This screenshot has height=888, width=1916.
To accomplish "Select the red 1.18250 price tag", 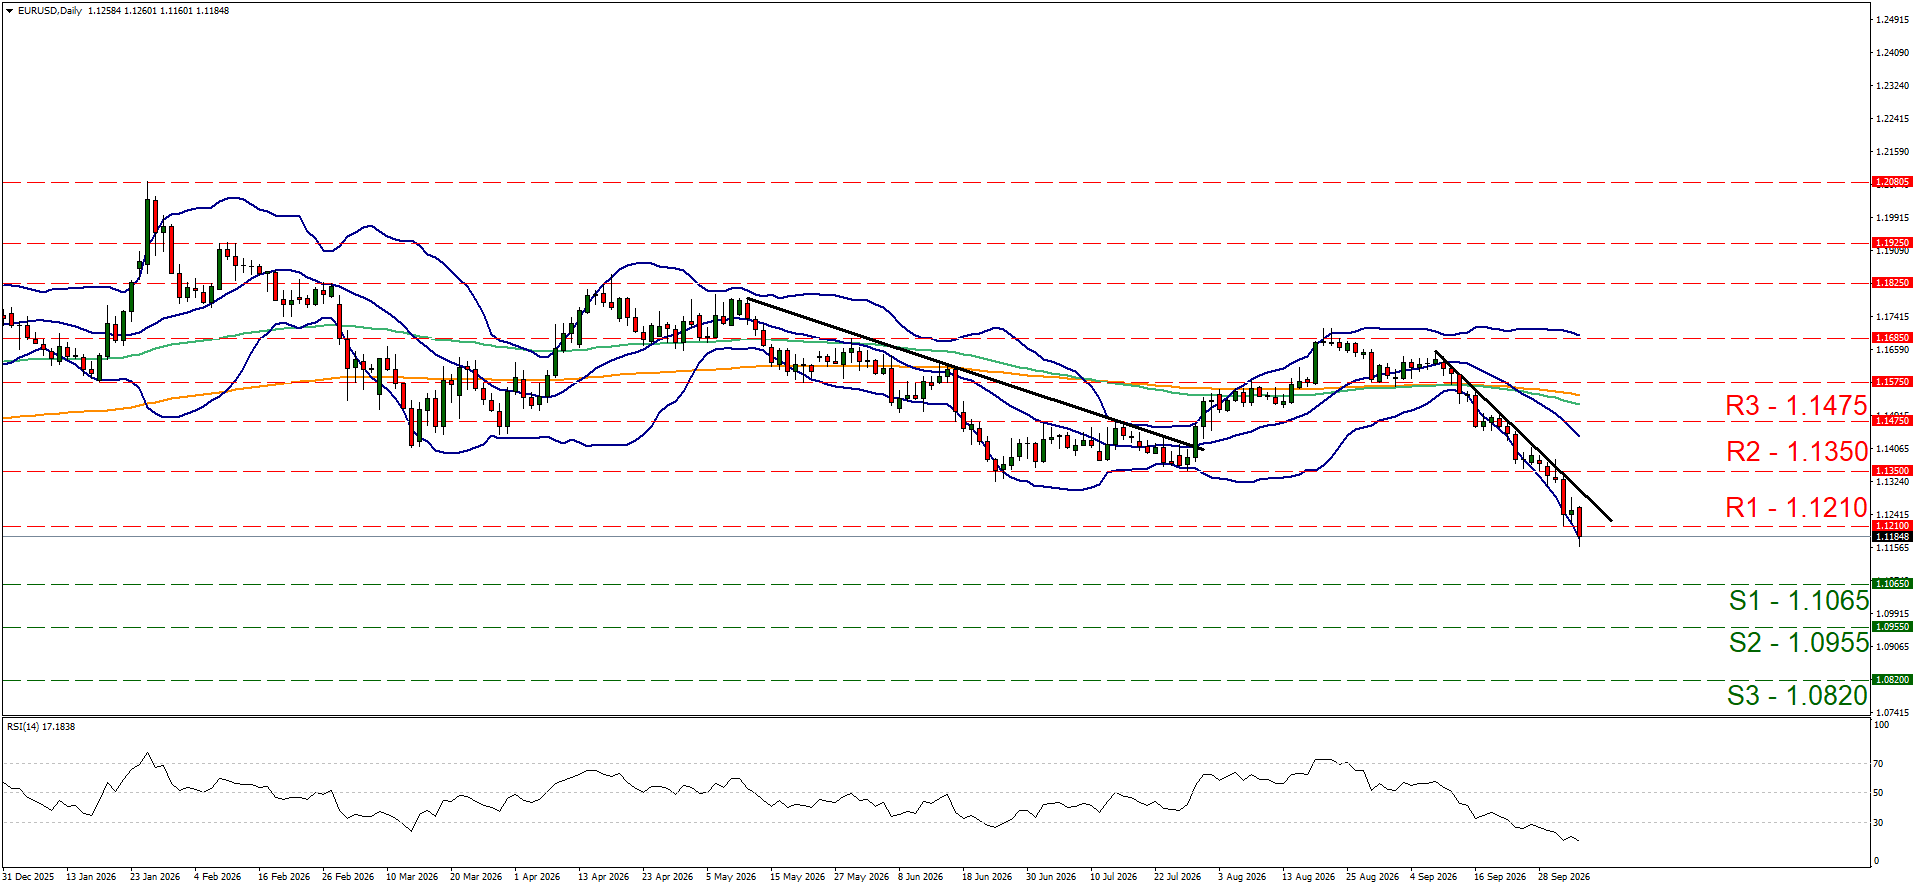I will click(1892, 283).
